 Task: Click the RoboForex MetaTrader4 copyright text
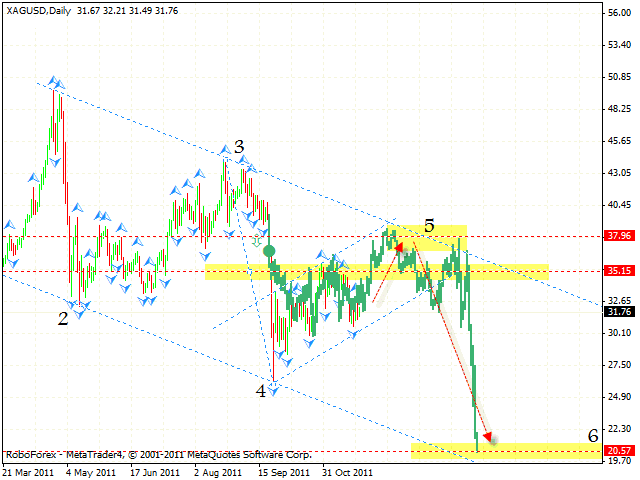tap(158, 453)
